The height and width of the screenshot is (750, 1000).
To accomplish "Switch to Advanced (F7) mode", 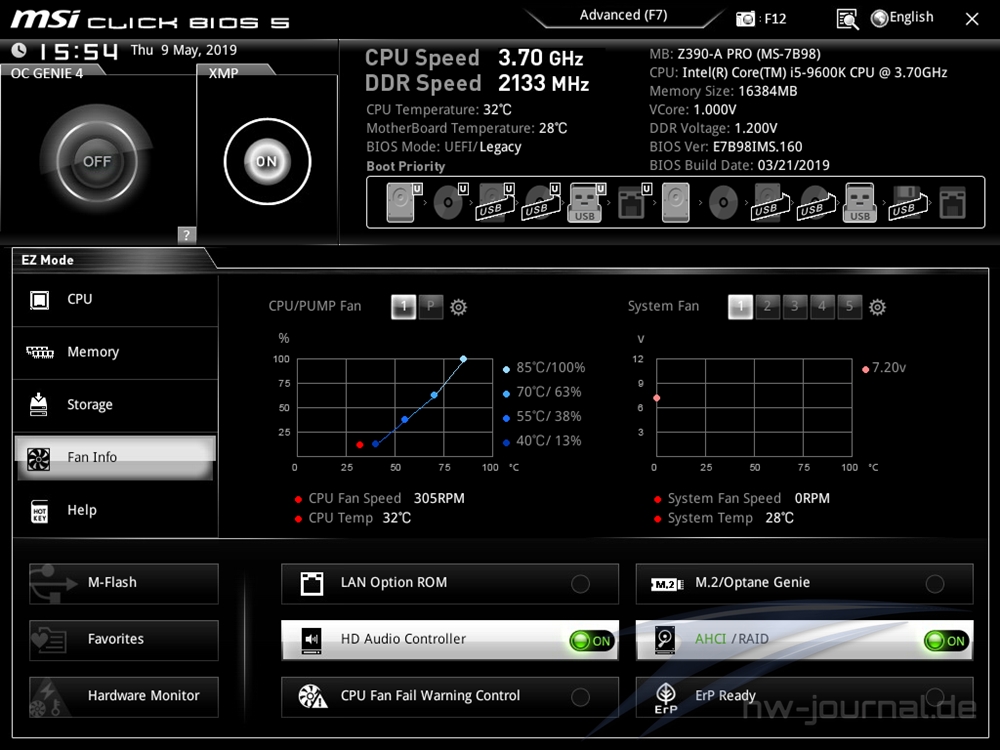I will (623, 15).
